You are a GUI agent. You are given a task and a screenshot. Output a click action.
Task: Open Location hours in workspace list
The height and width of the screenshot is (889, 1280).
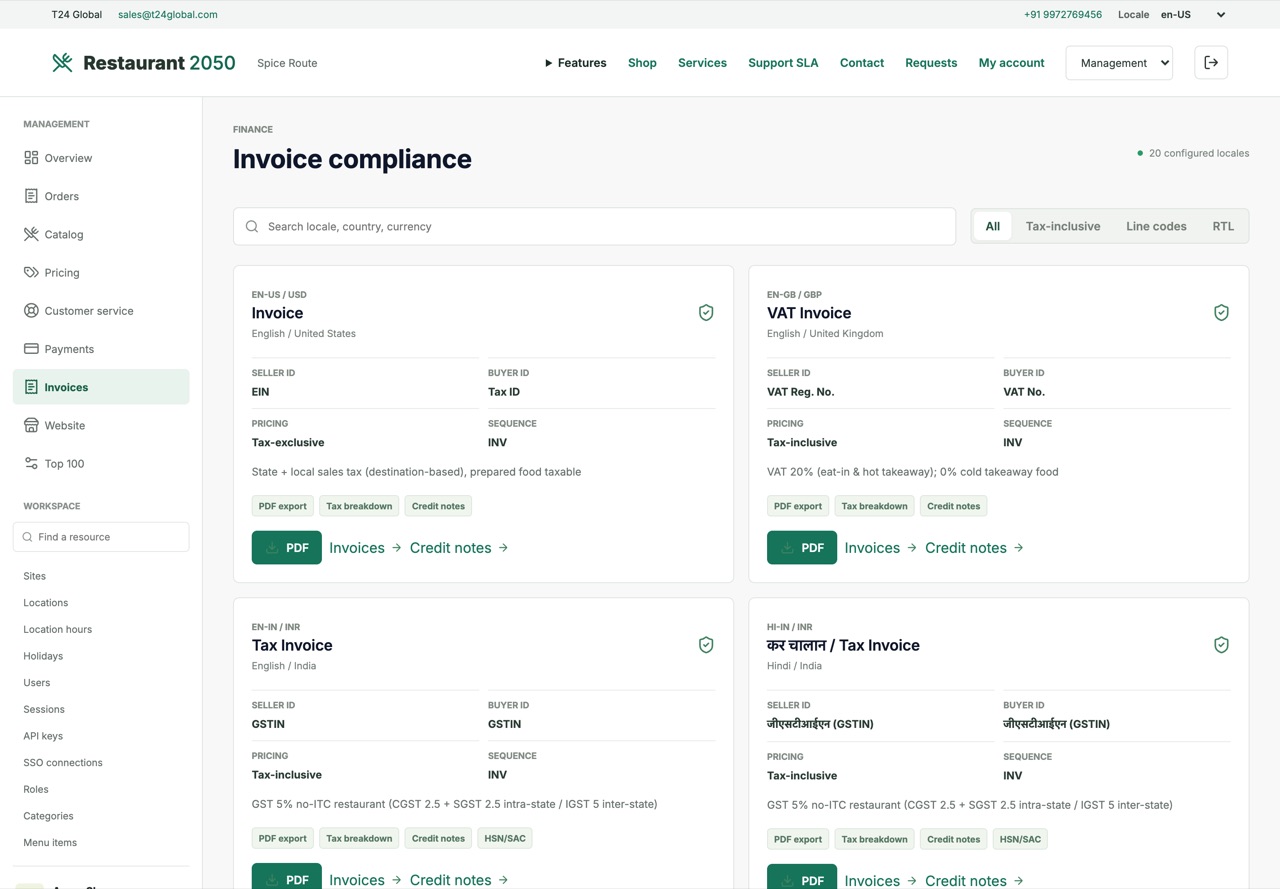(x=58, y=629)
